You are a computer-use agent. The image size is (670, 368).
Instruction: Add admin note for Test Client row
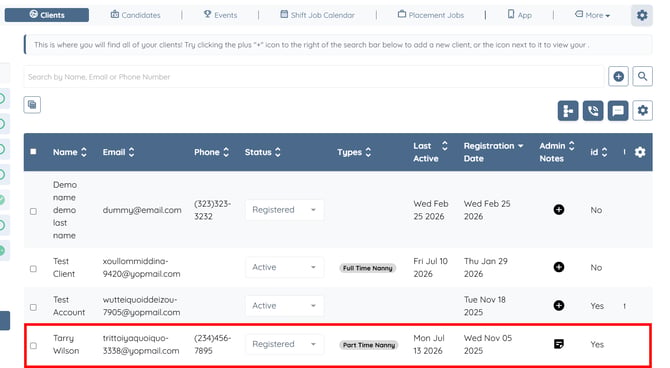(x=558, y=267)
